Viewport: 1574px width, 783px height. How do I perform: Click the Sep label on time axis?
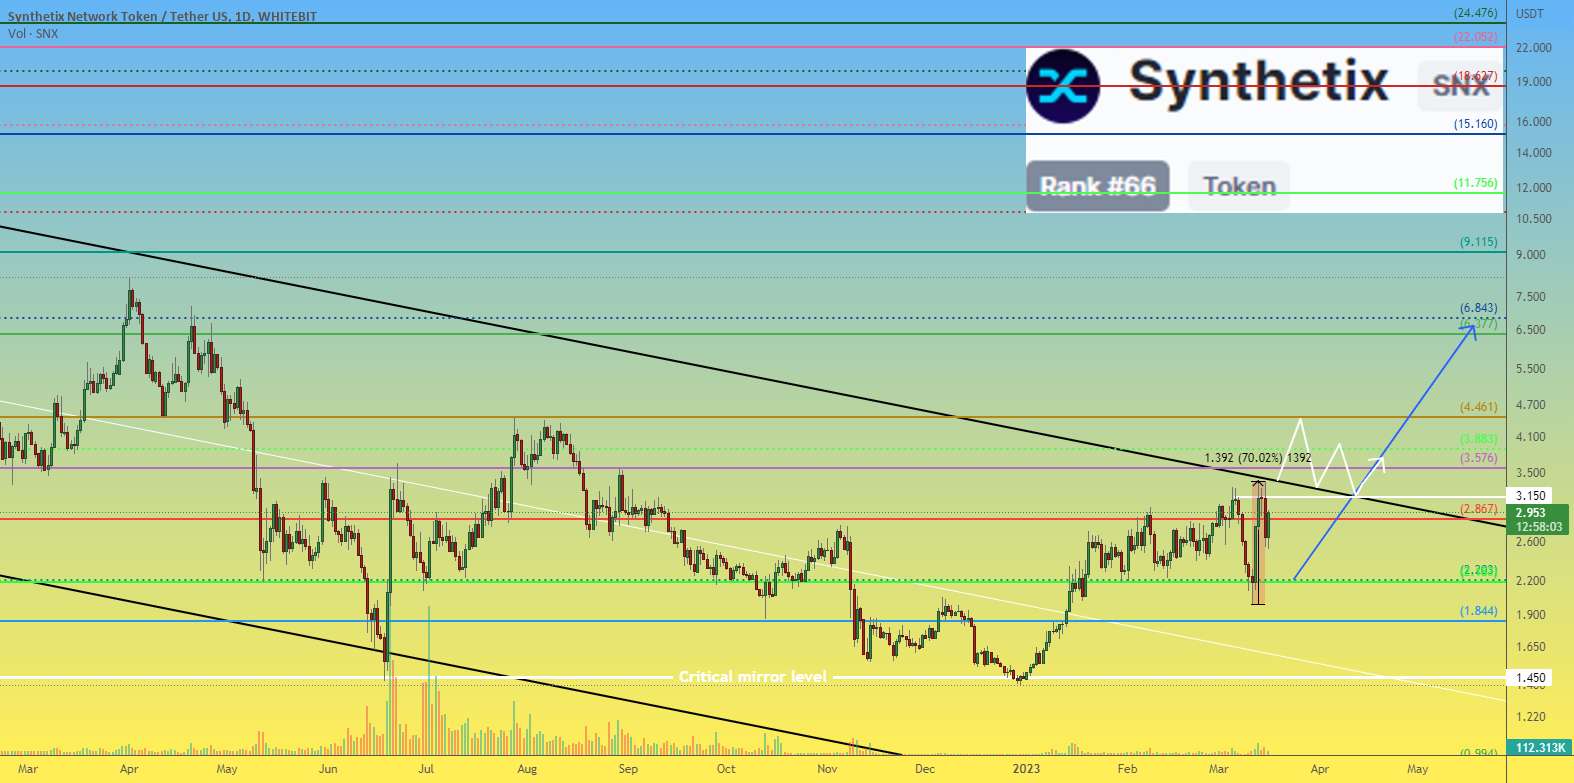[x=628, y=769]
